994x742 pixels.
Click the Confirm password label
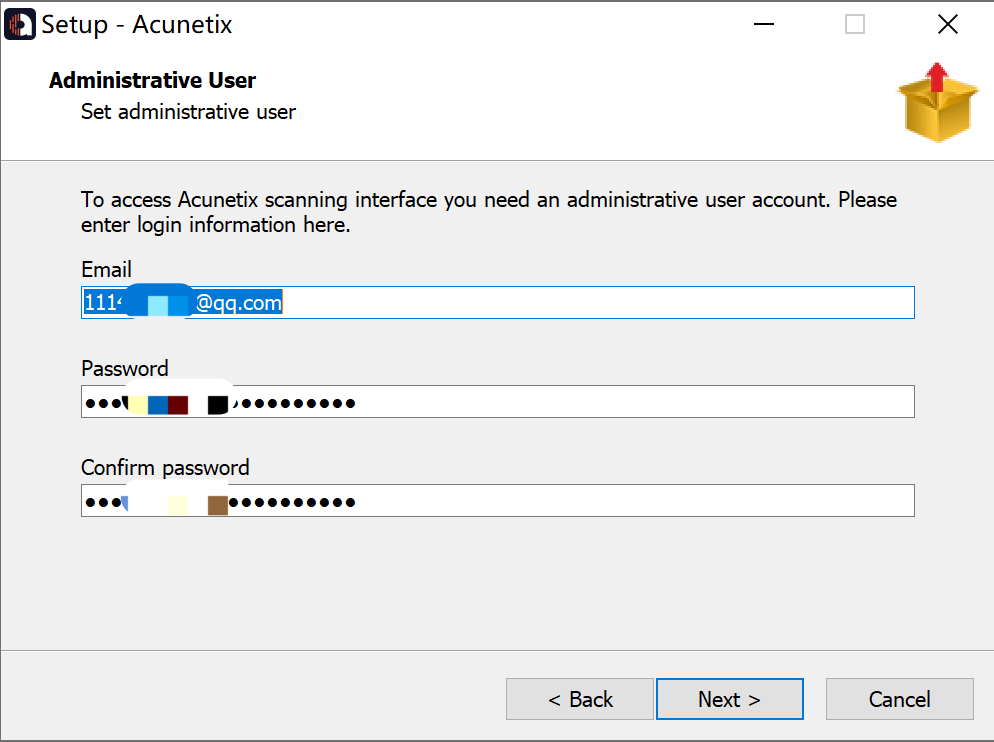click(165, 467)
